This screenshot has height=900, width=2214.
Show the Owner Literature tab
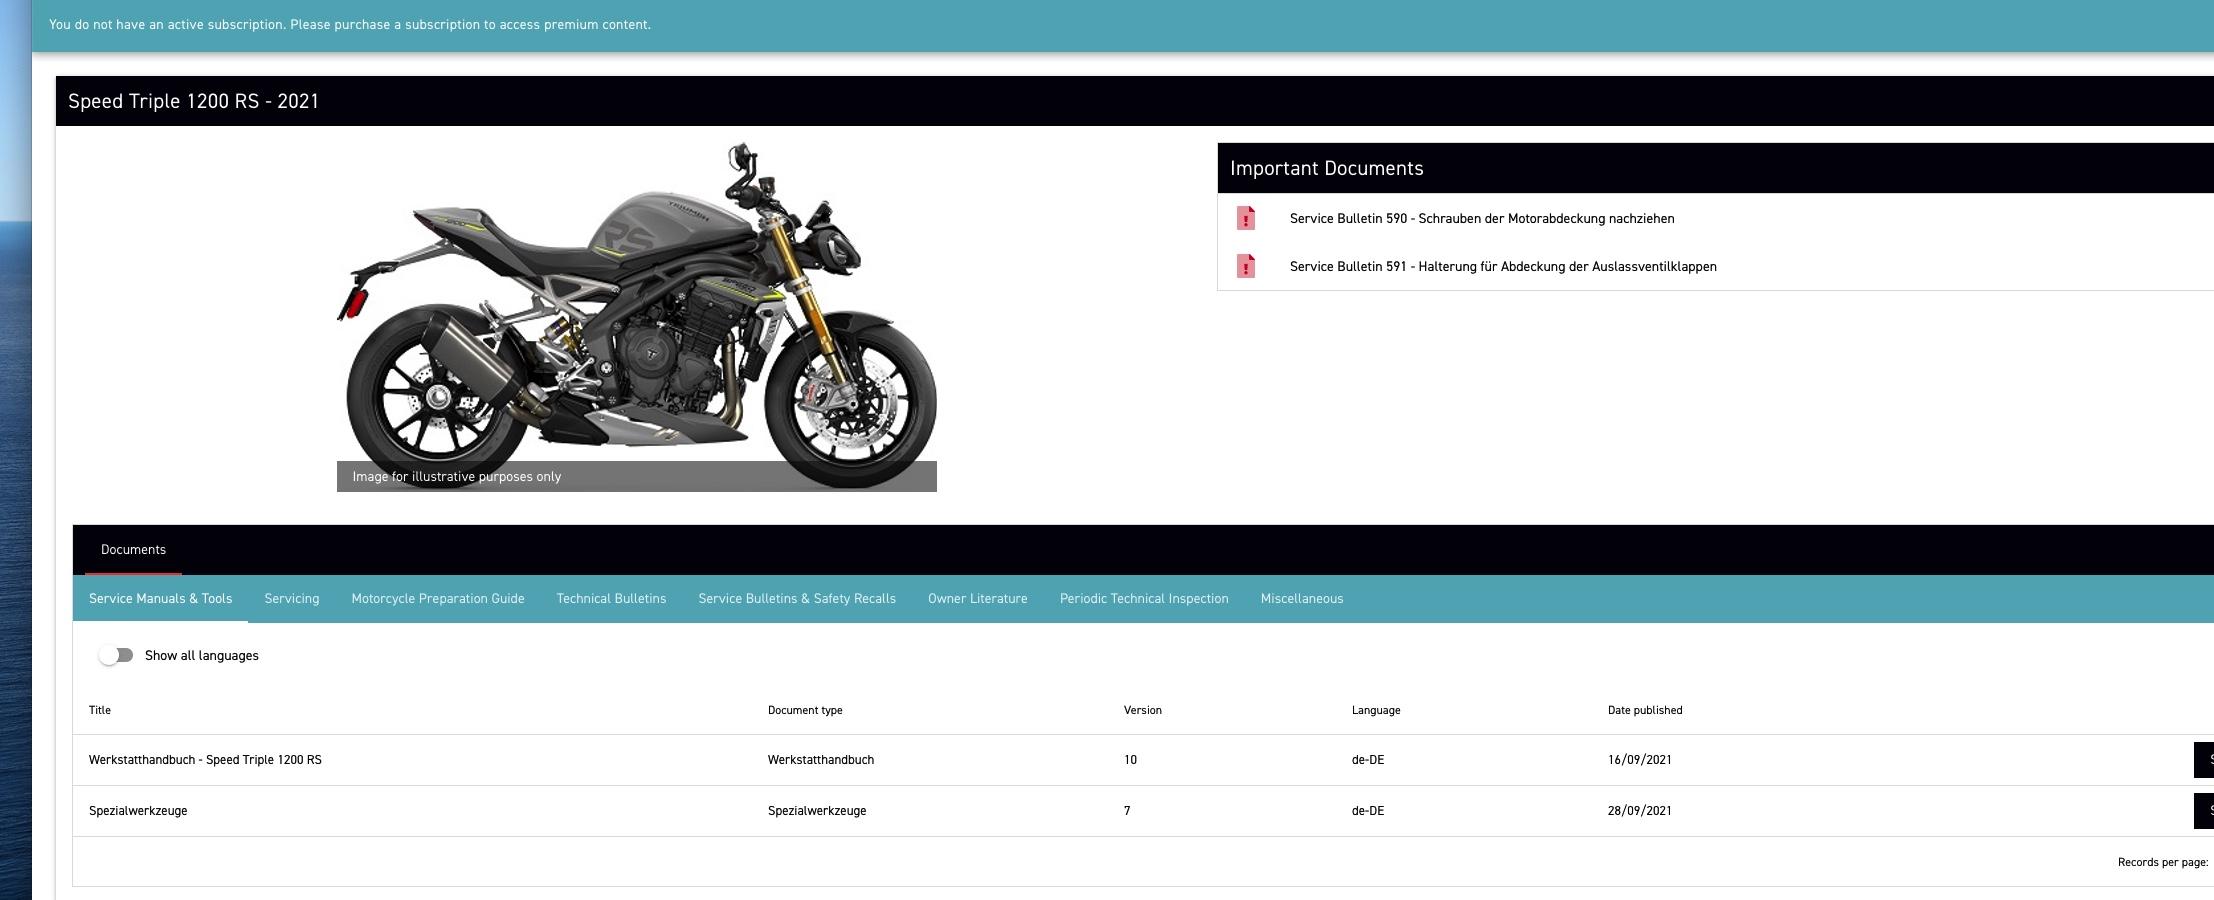pyautogui.click(x=977, y=599)
